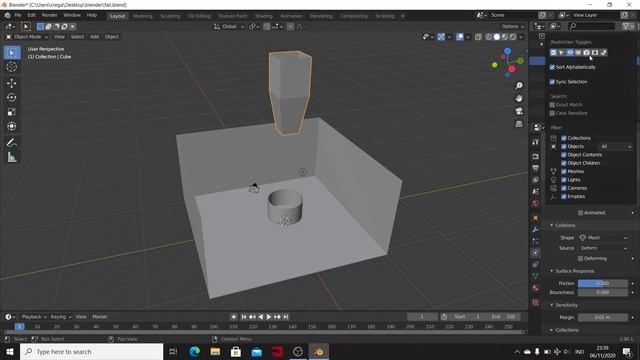640x360 pixels.
Task: Open the Material properties tab icon
Action: click(x=536, y=288)
